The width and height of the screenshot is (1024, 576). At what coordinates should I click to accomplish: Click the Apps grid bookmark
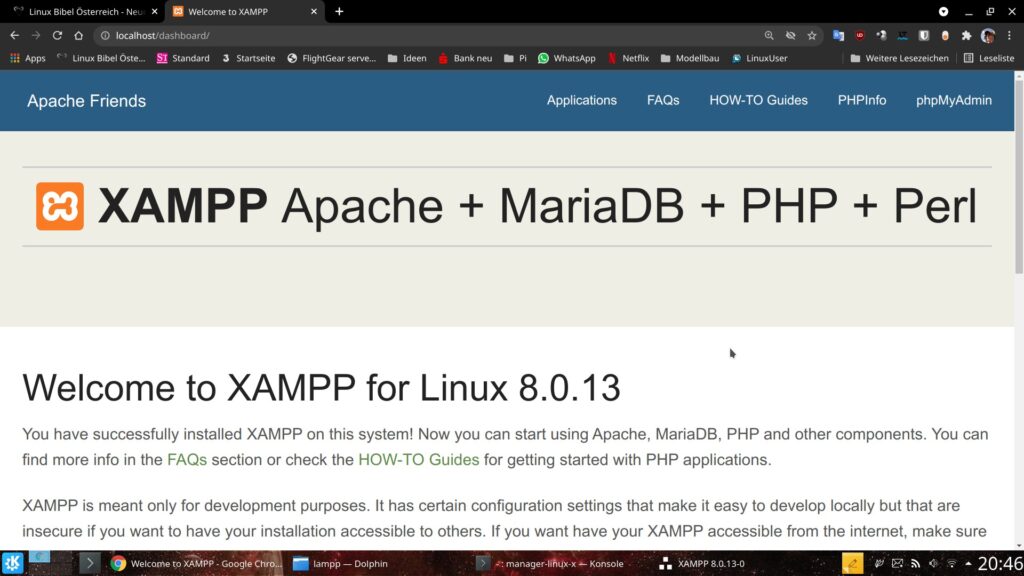27,58
